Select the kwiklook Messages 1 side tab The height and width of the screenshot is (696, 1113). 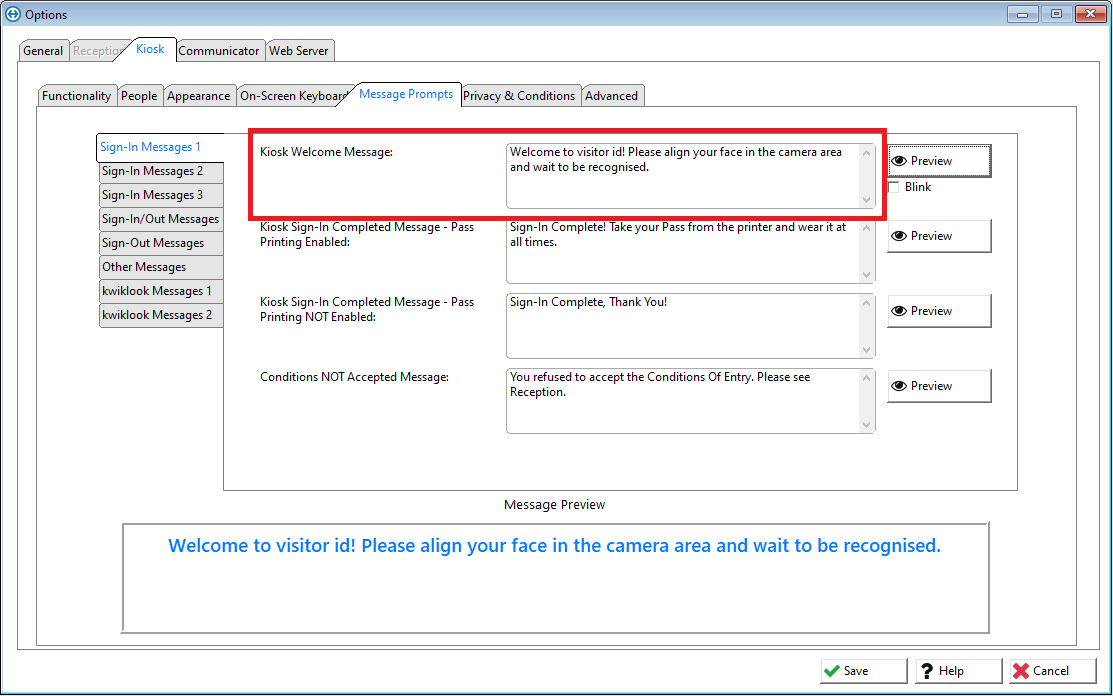tap(157, 291)
